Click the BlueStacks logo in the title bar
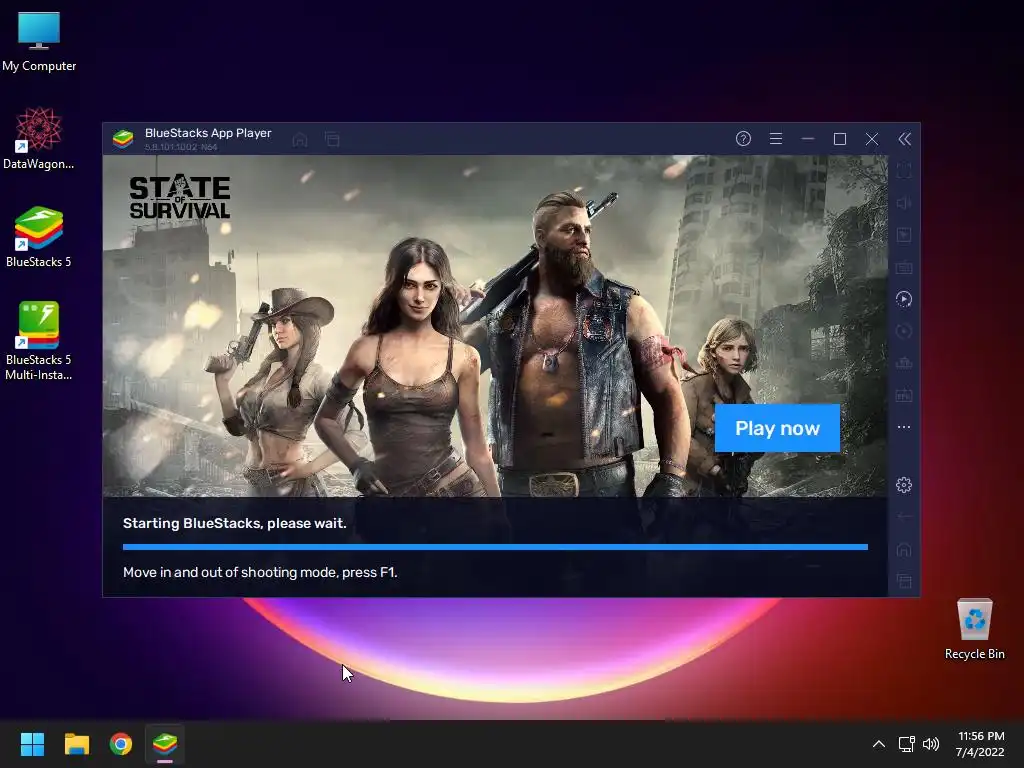This screenshot has width=1024, height=768. [123, 138]
